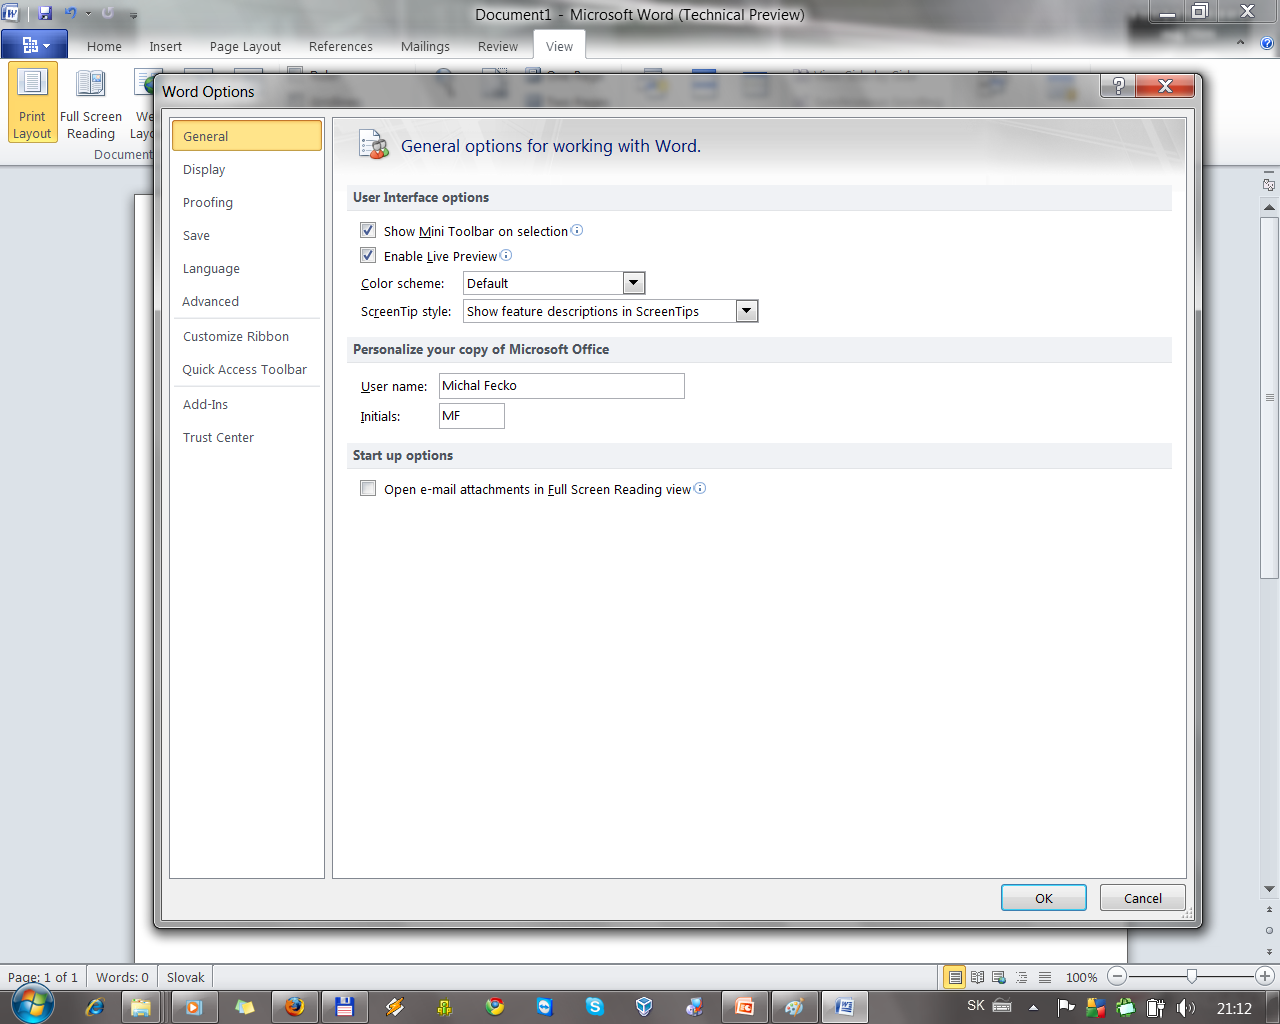This screenshot has width=1280, height=1024.
Task: Click Cancel in Word Options dialog
Action: 1143,898
